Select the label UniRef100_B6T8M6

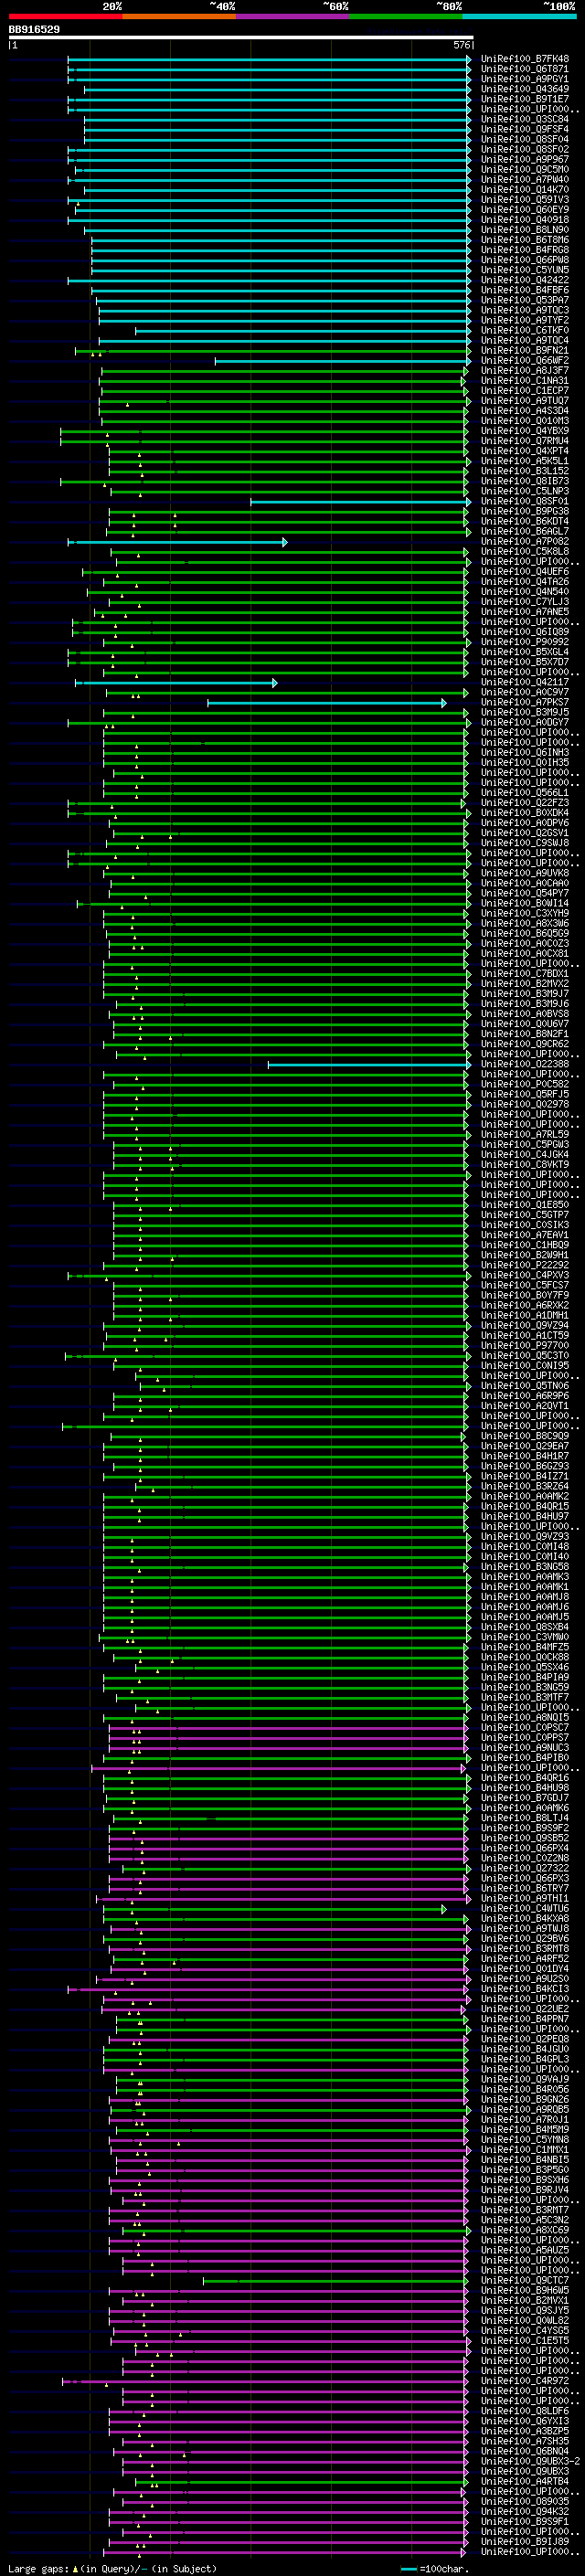click(x=525, y=240)
